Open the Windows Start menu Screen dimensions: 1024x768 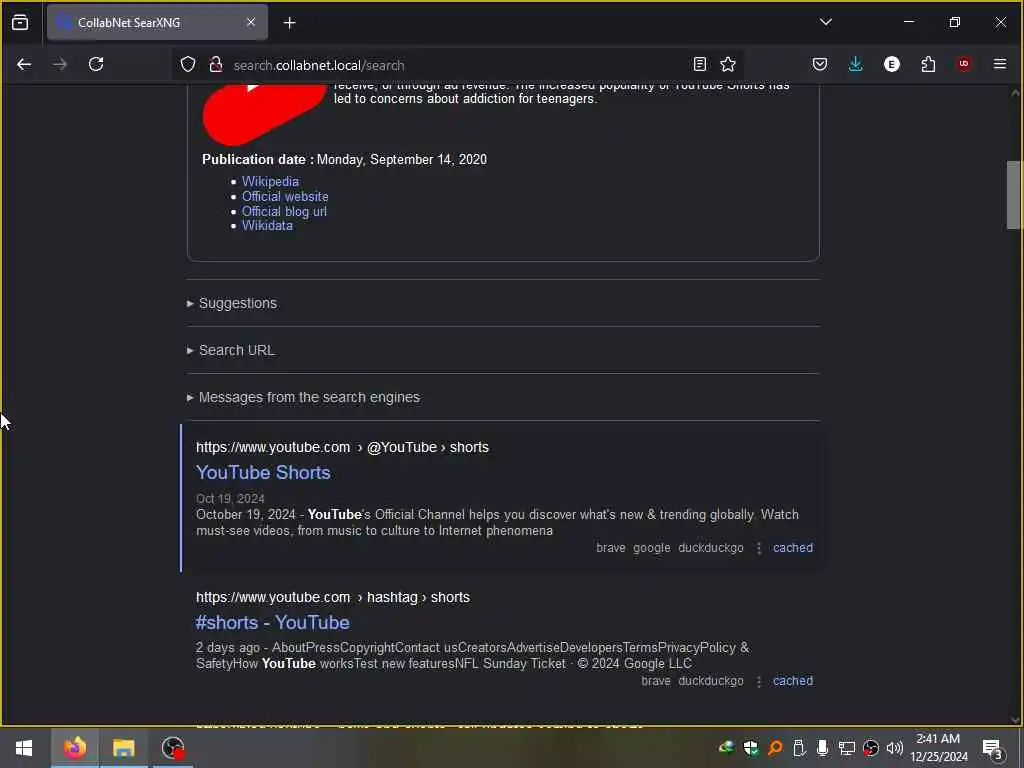pyautogui.click(x=24, y=748)
